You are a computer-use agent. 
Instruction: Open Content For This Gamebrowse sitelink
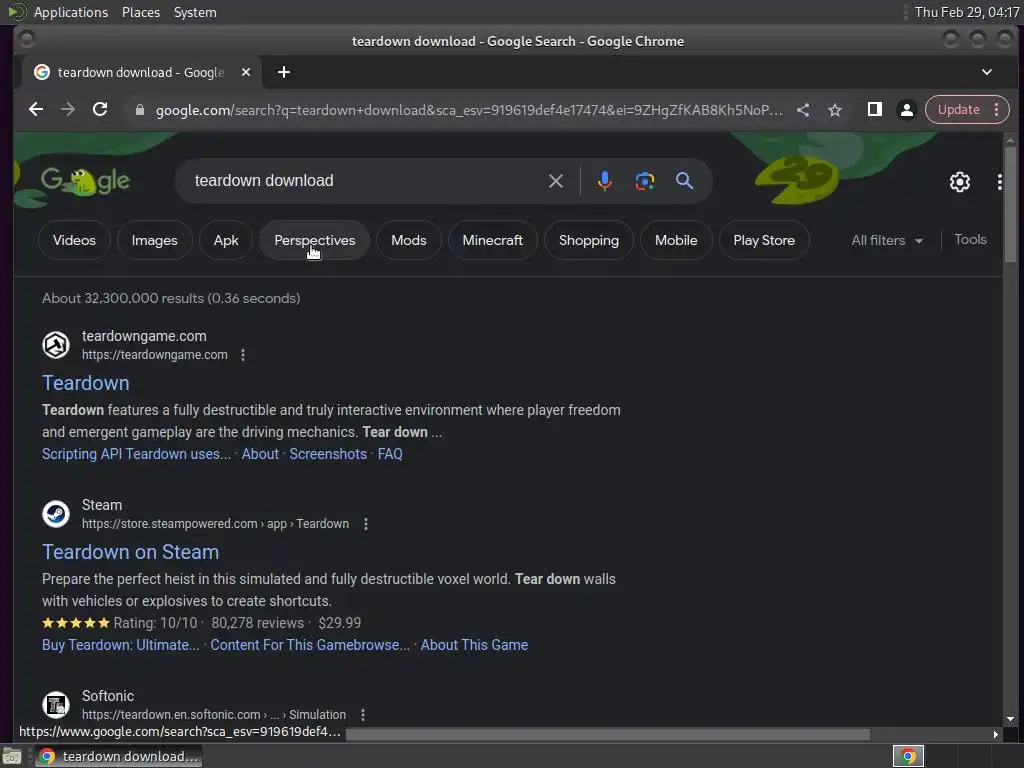click(x=310, y=645)
